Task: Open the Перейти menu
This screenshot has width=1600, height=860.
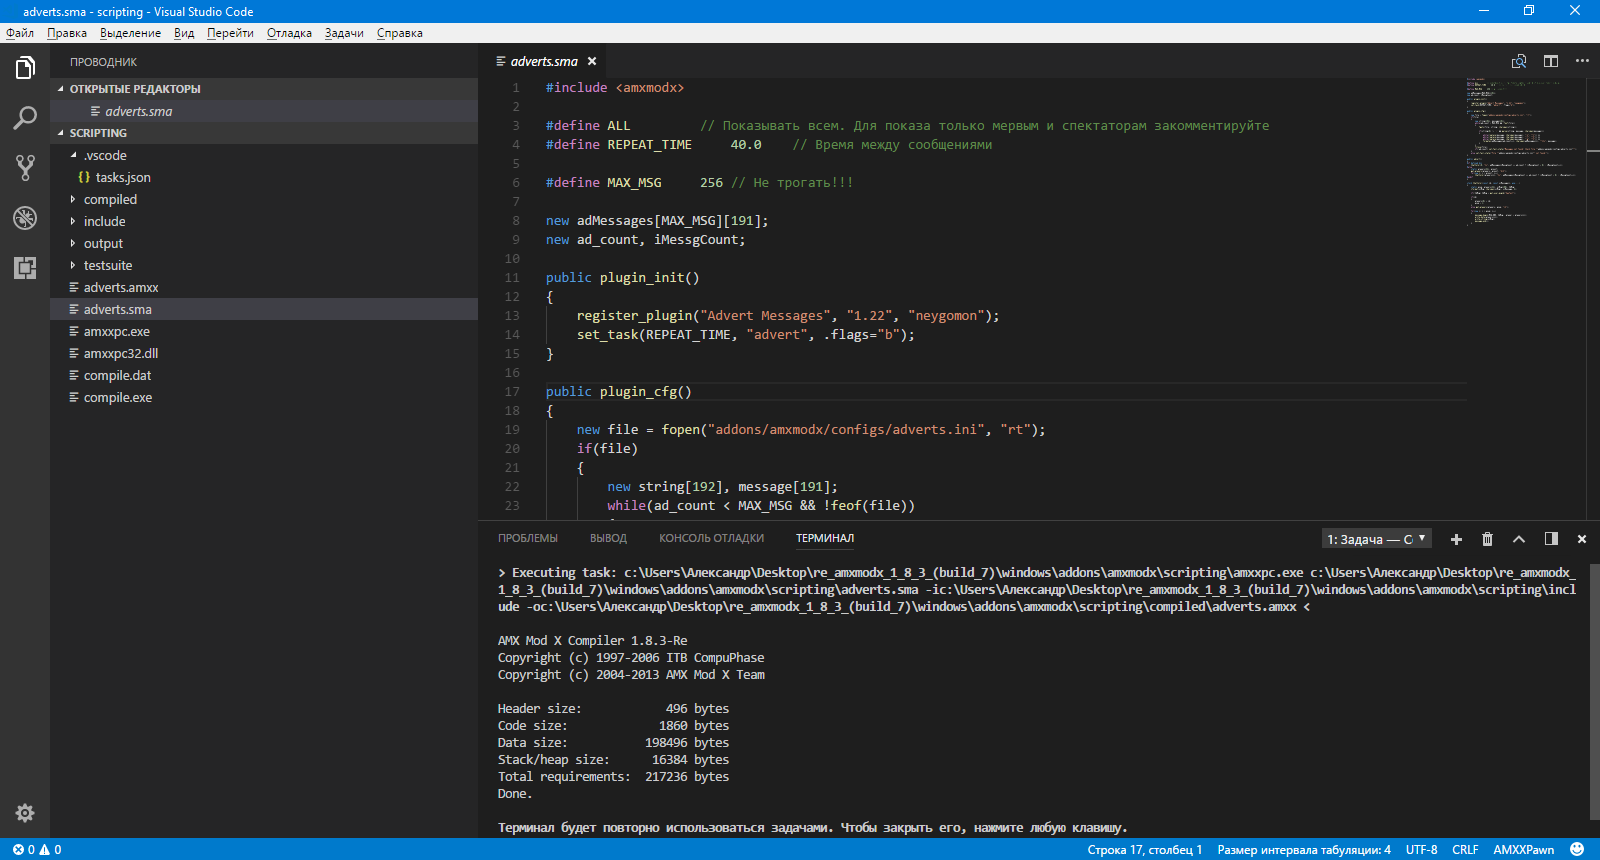Action: 230,33
